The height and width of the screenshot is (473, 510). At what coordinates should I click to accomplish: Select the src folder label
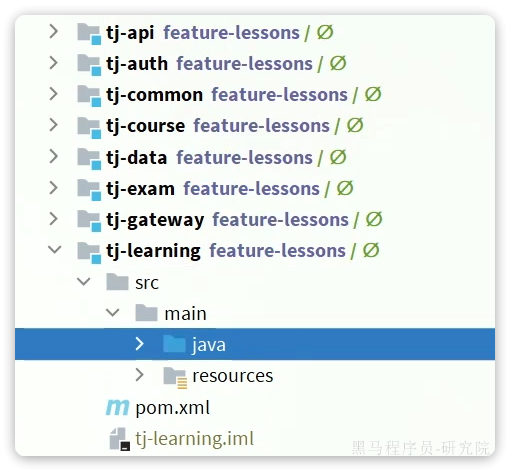(x=147, y=283)
